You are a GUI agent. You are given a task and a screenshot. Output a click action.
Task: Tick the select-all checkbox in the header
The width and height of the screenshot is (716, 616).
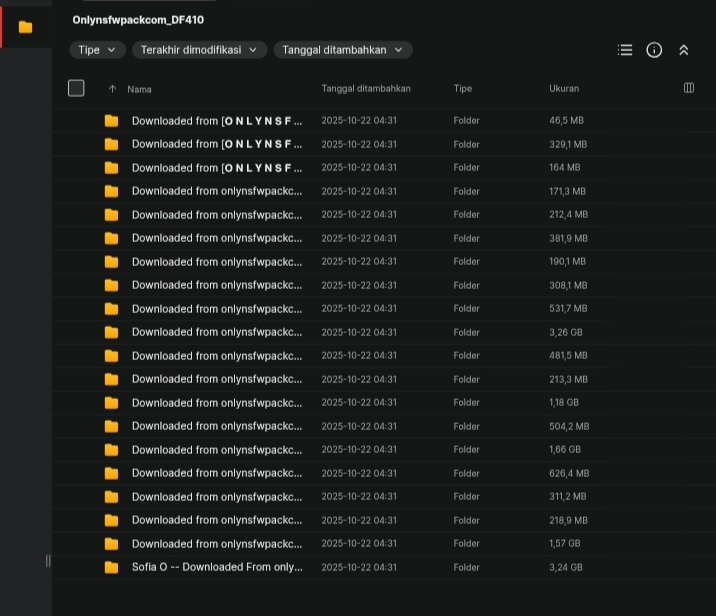click(x=76, y=88)
